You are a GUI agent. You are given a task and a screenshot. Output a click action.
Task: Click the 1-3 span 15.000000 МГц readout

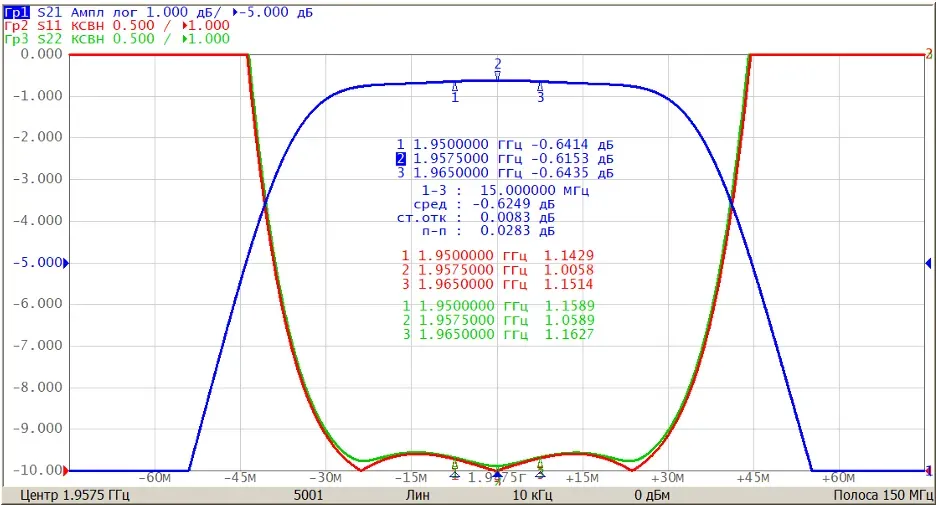pos(505,190)
